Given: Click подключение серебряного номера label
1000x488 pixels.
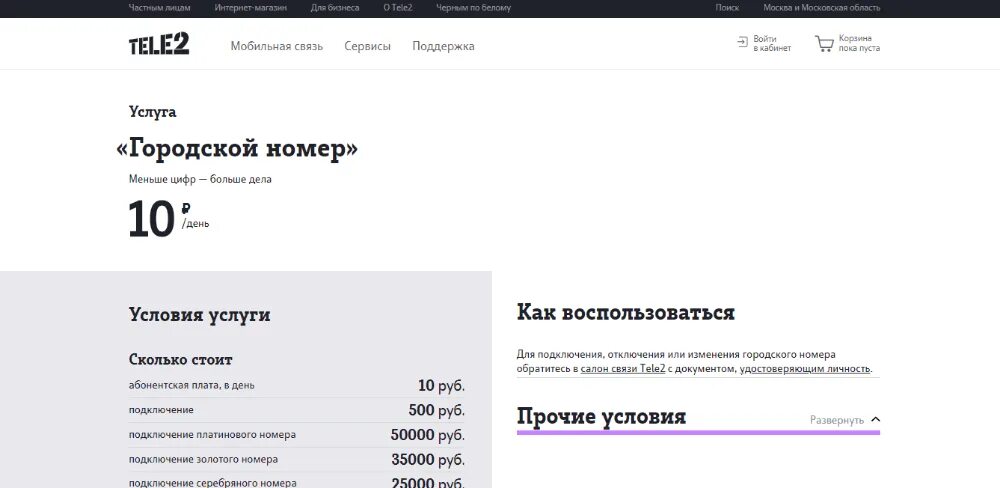Looking at the screenshot, I should pos(212,483).
